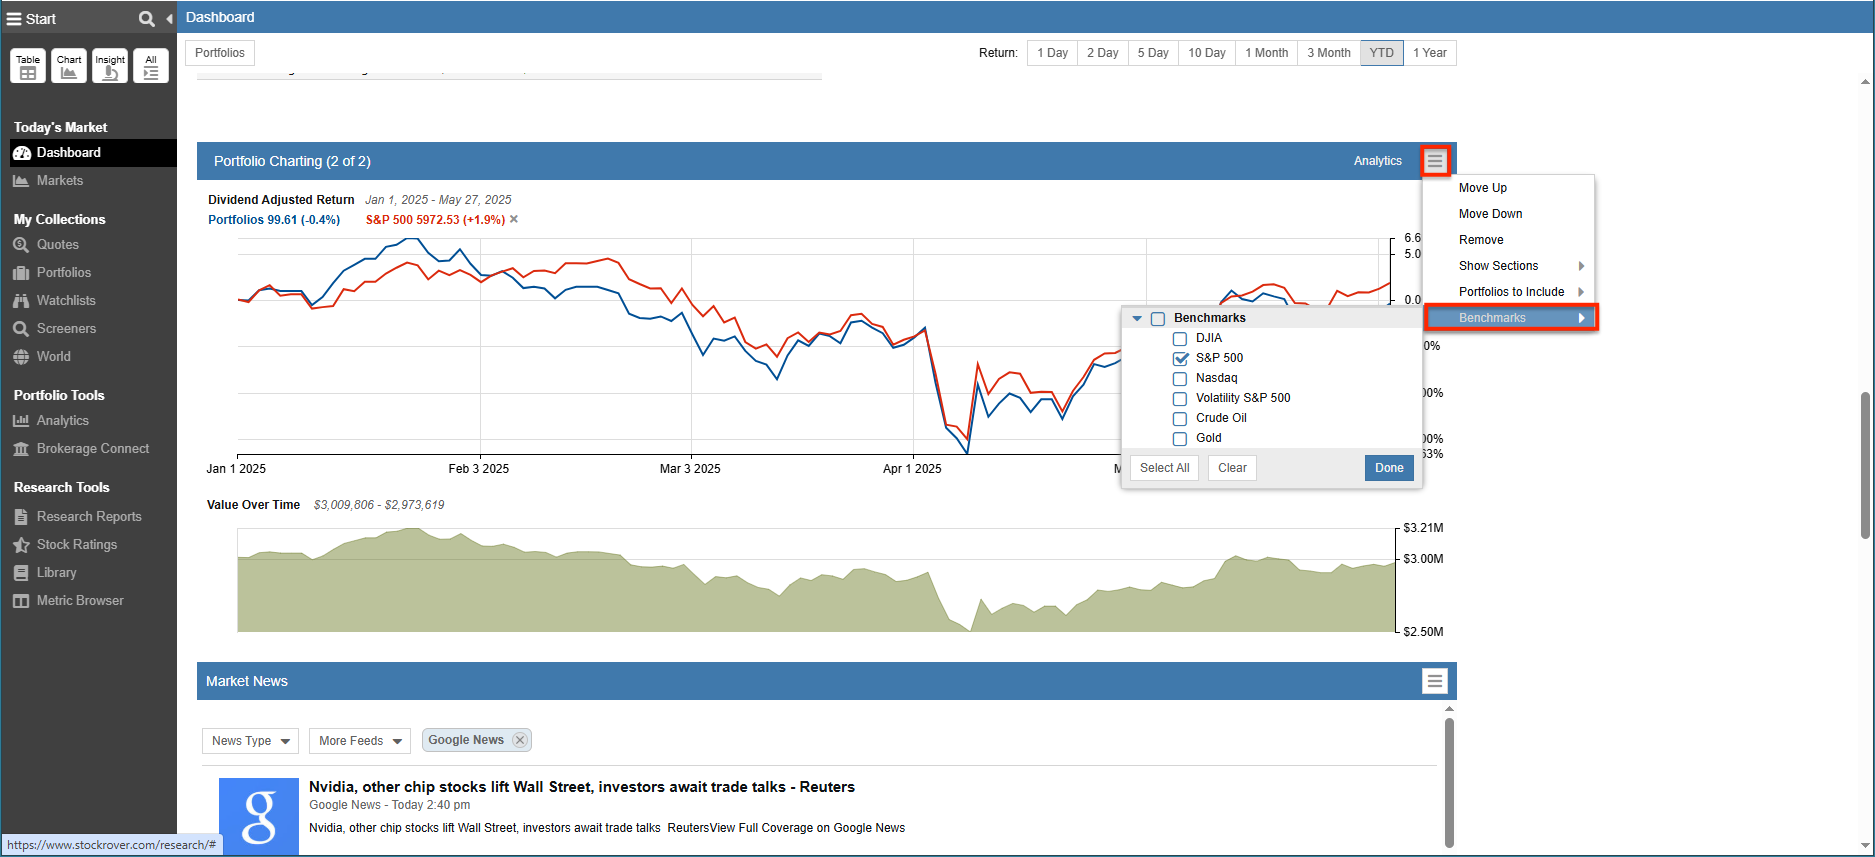The width and height of the screenshot is (1875, 857).
Task: Collapse the sidebar with the arrow icon
Action: point(169,19)
